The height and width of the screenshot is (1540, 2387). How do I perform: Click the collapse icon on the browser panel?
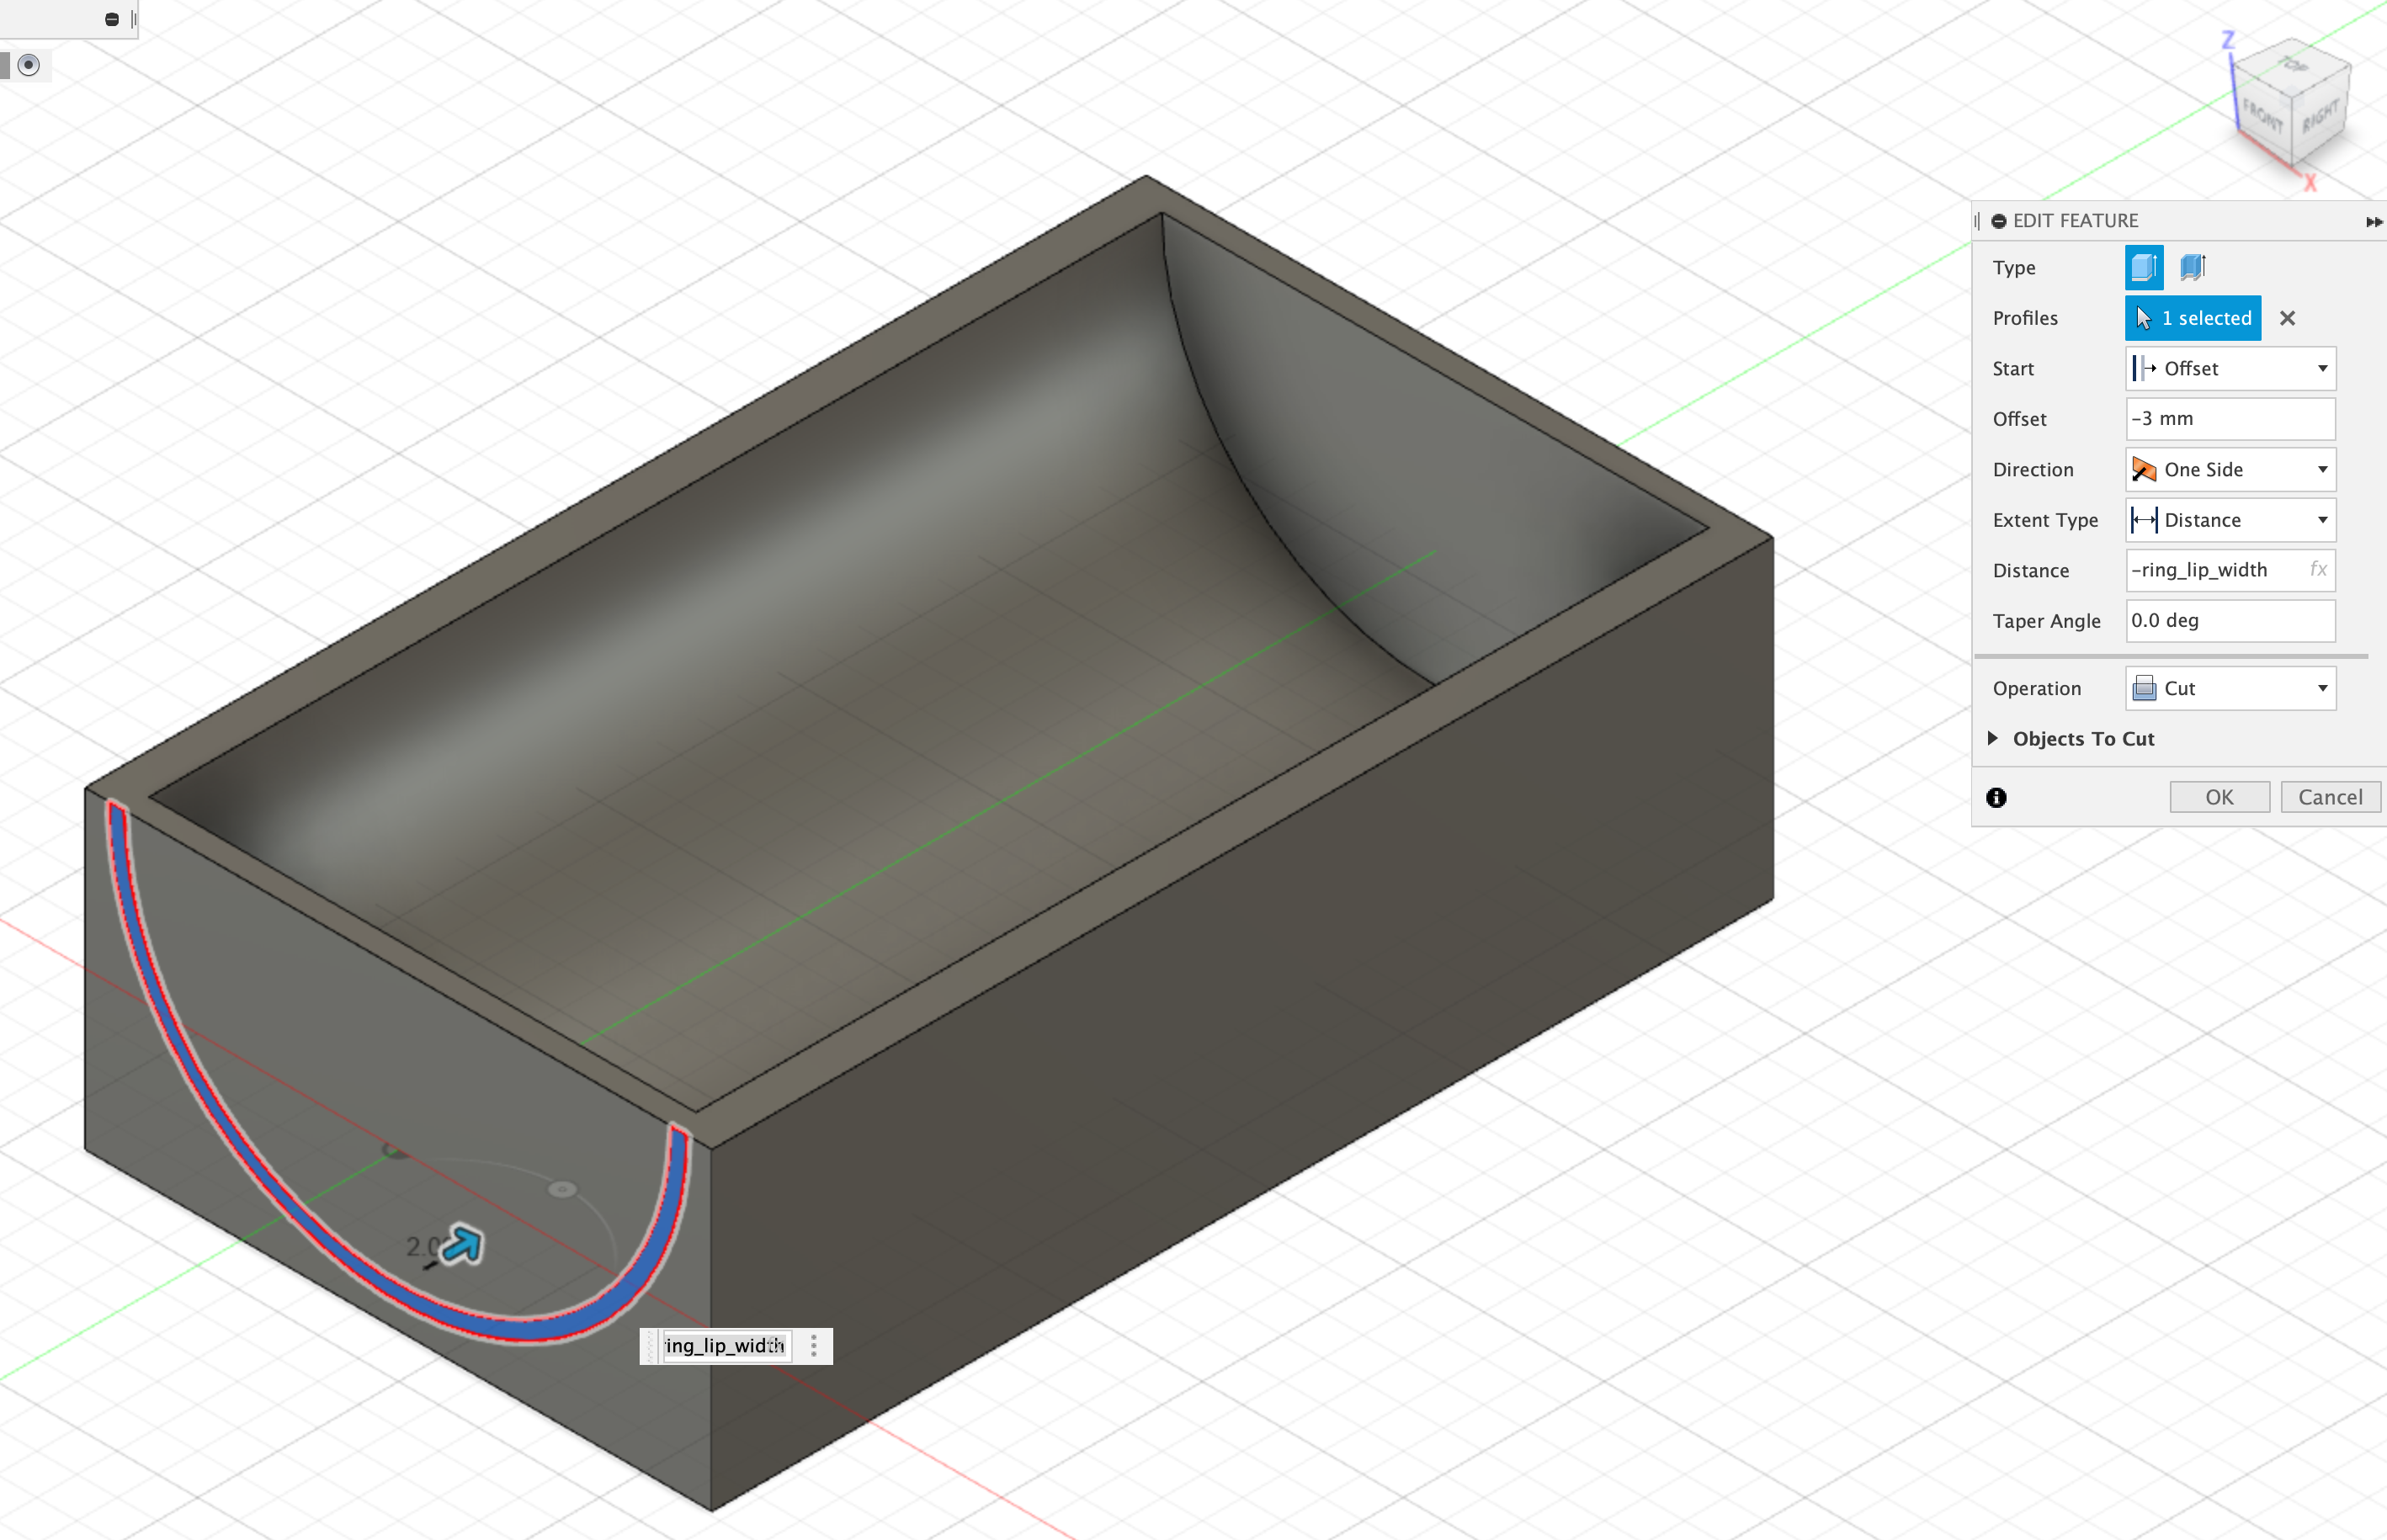tap(112, 18)
